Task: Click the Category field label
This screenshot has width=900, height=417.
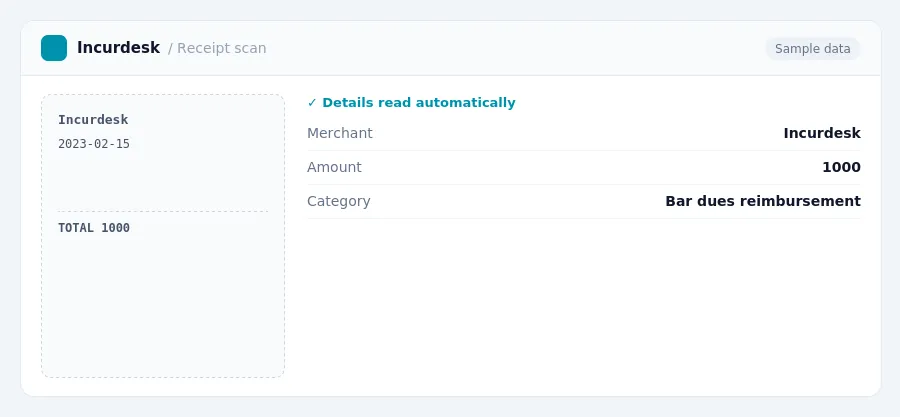Action: pos(339,201)
